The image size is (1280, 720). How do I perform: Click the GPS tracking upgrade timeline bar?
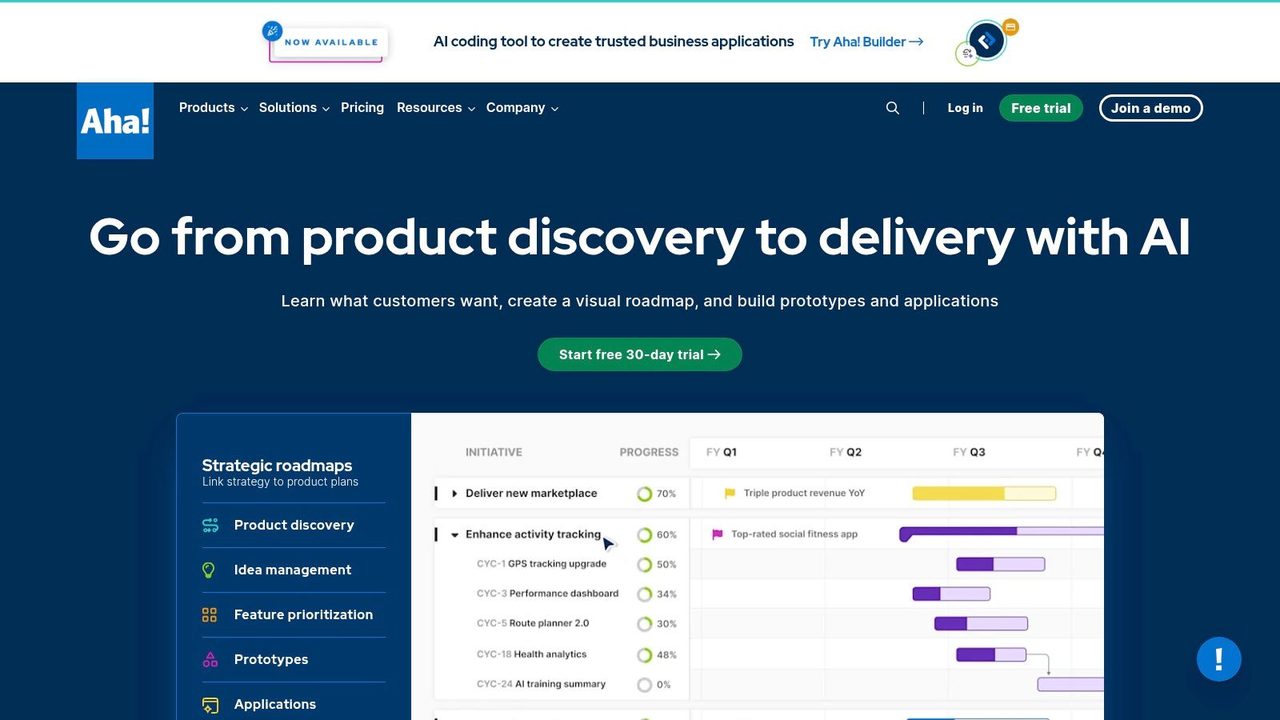tap(1000, 564)
